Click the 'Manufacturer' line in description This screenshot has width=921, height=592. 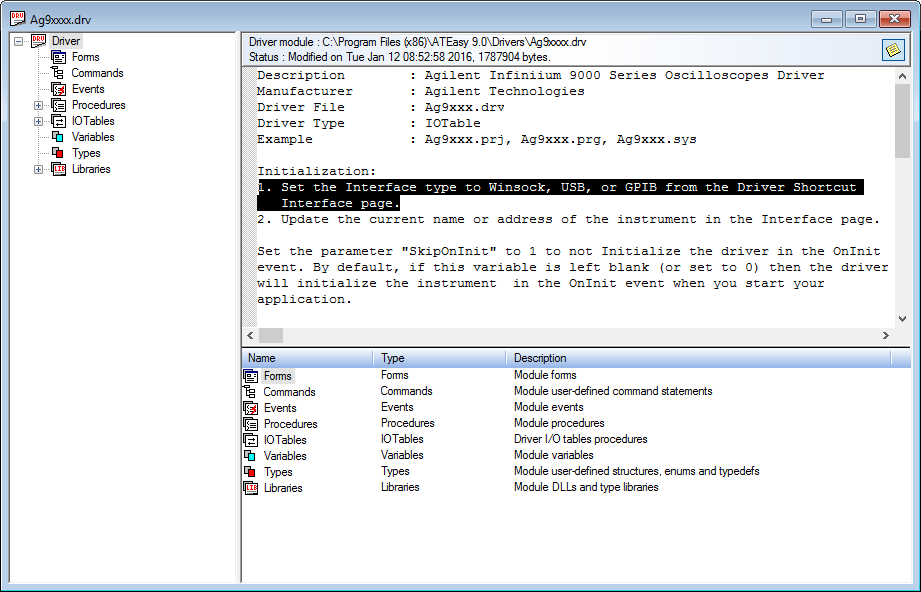pos(421,92)
